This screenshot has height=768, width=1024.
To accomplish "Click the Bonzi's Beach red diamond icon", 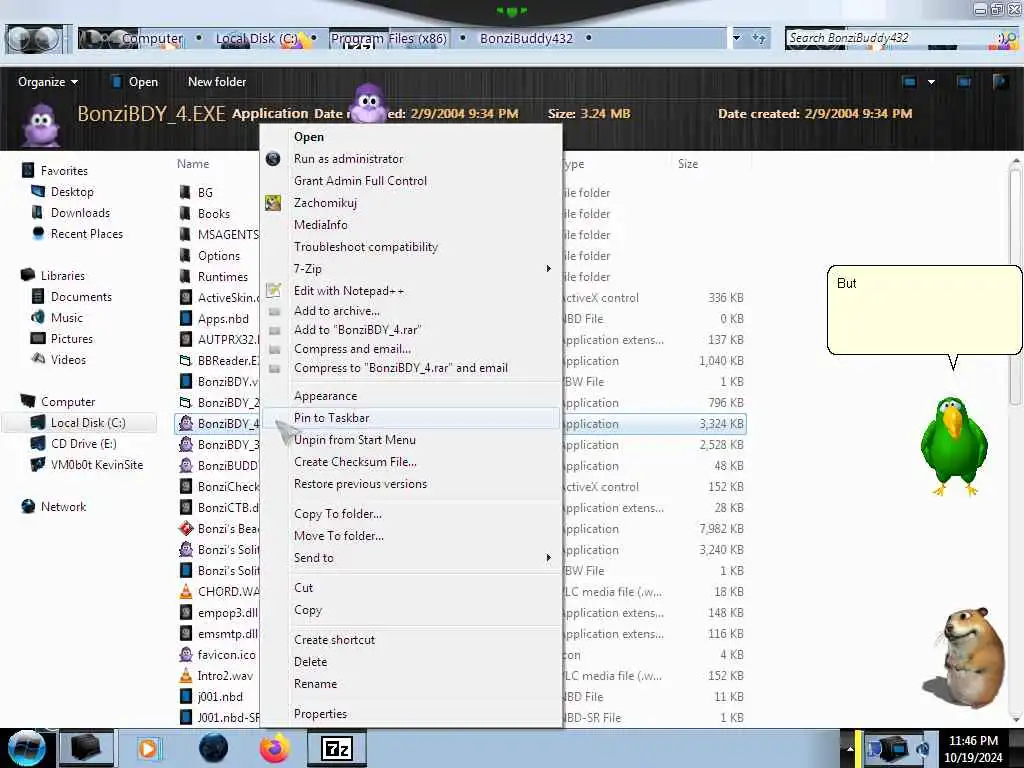I will [186, 528].
